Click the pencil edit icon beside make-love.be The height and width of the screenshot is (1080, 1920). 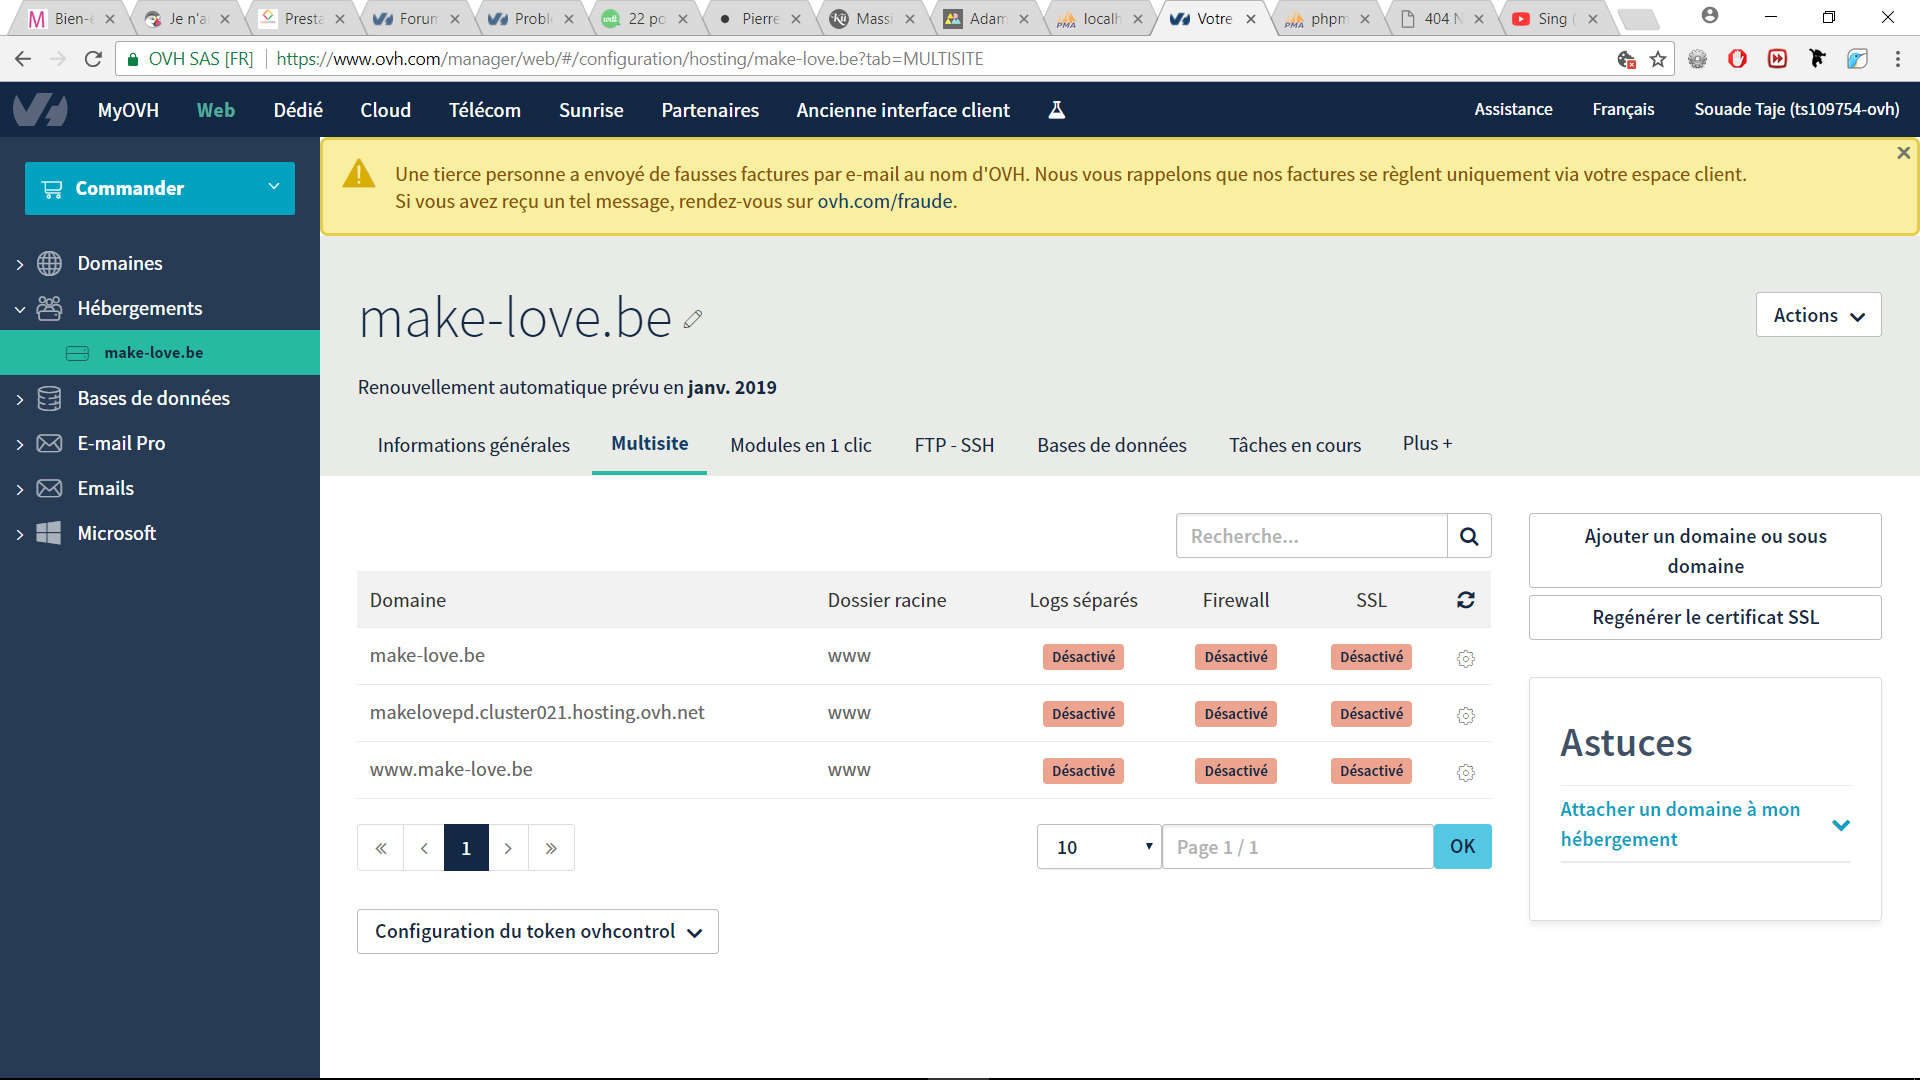(693, 319)
